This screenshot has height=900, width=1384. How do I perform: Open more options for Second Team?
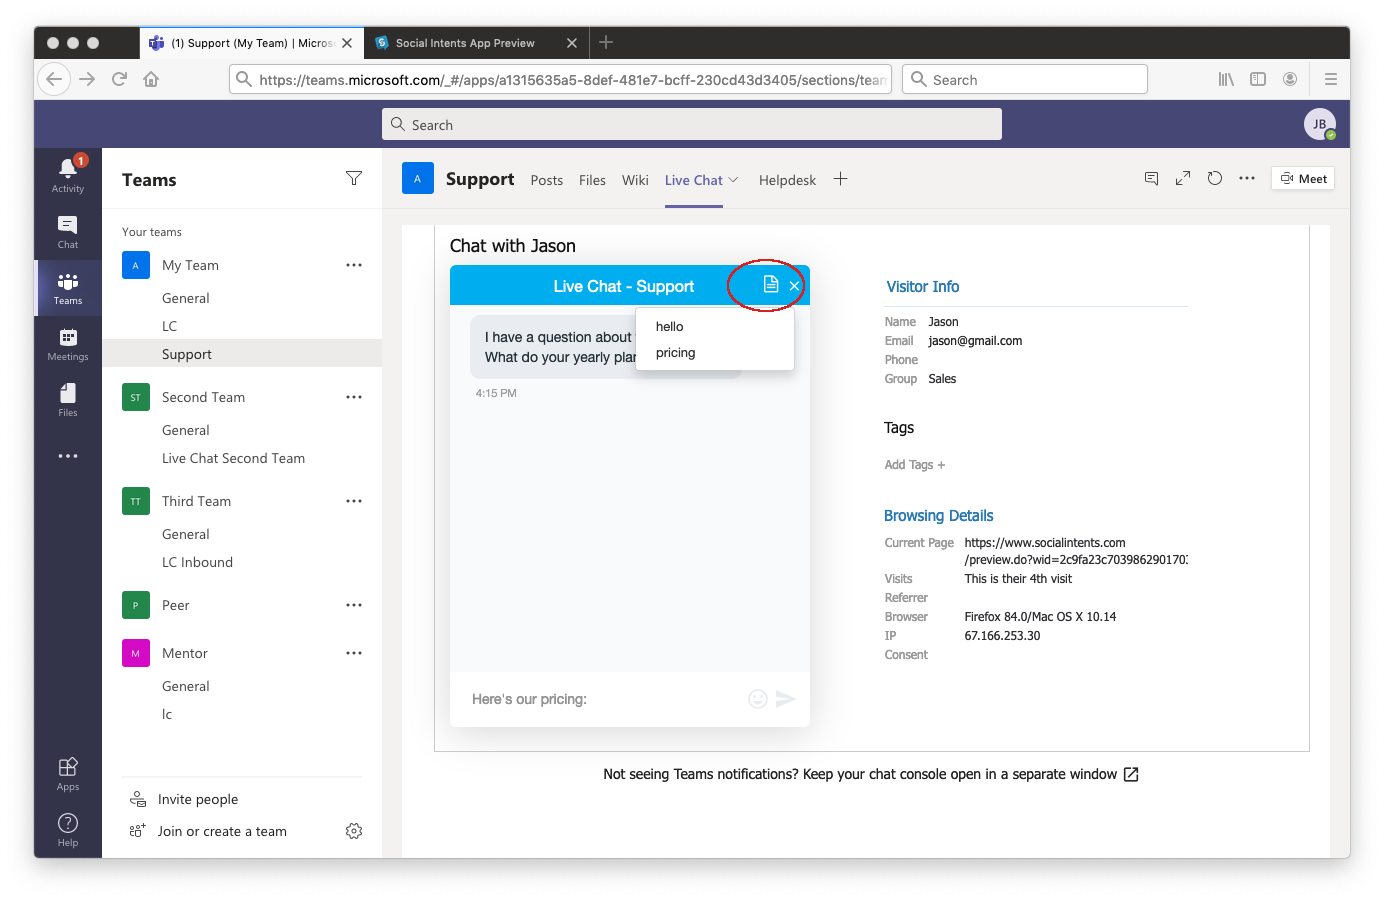pos(354,397)
